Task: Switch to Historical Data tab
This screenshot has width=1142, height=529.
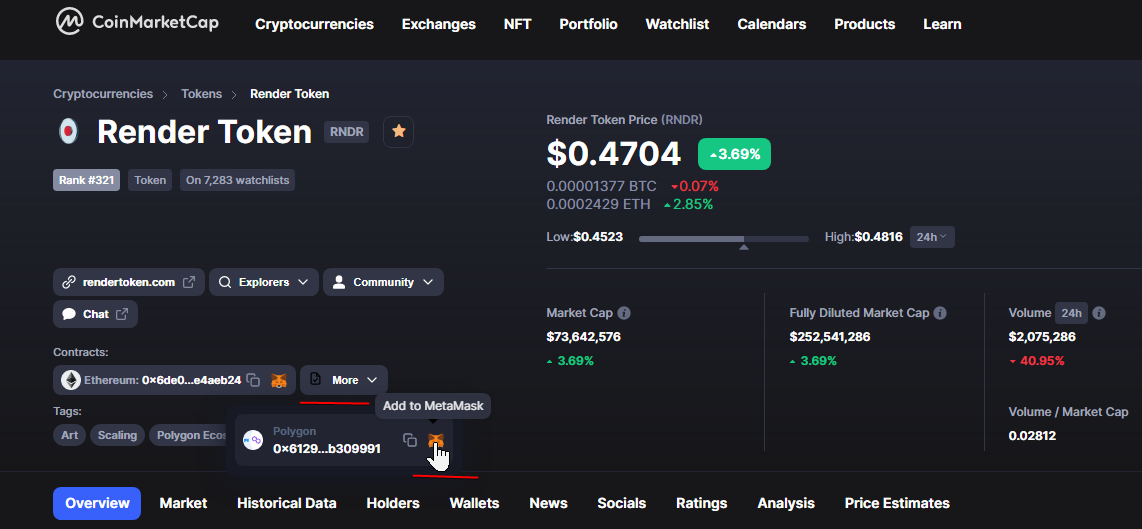Action: click(x=287, y=503)
